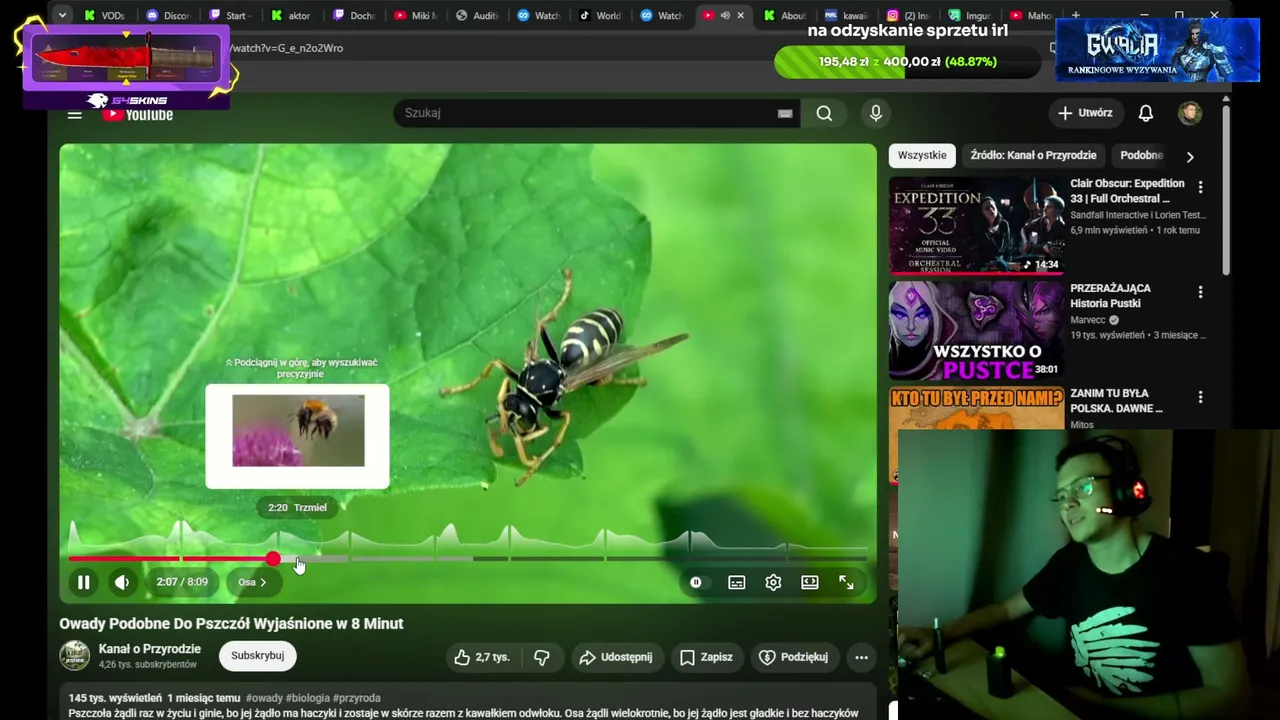Open the Kanał o Przyrodzie channel name
The image size is (1280, 720).
pos(150,649)
